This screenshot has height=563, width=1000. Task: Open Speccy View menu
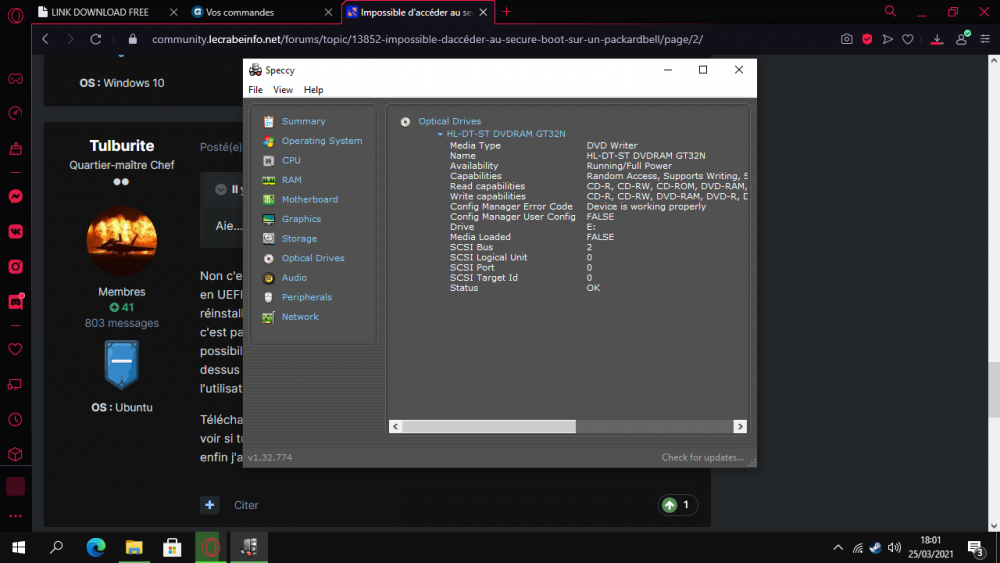point(283,90)
